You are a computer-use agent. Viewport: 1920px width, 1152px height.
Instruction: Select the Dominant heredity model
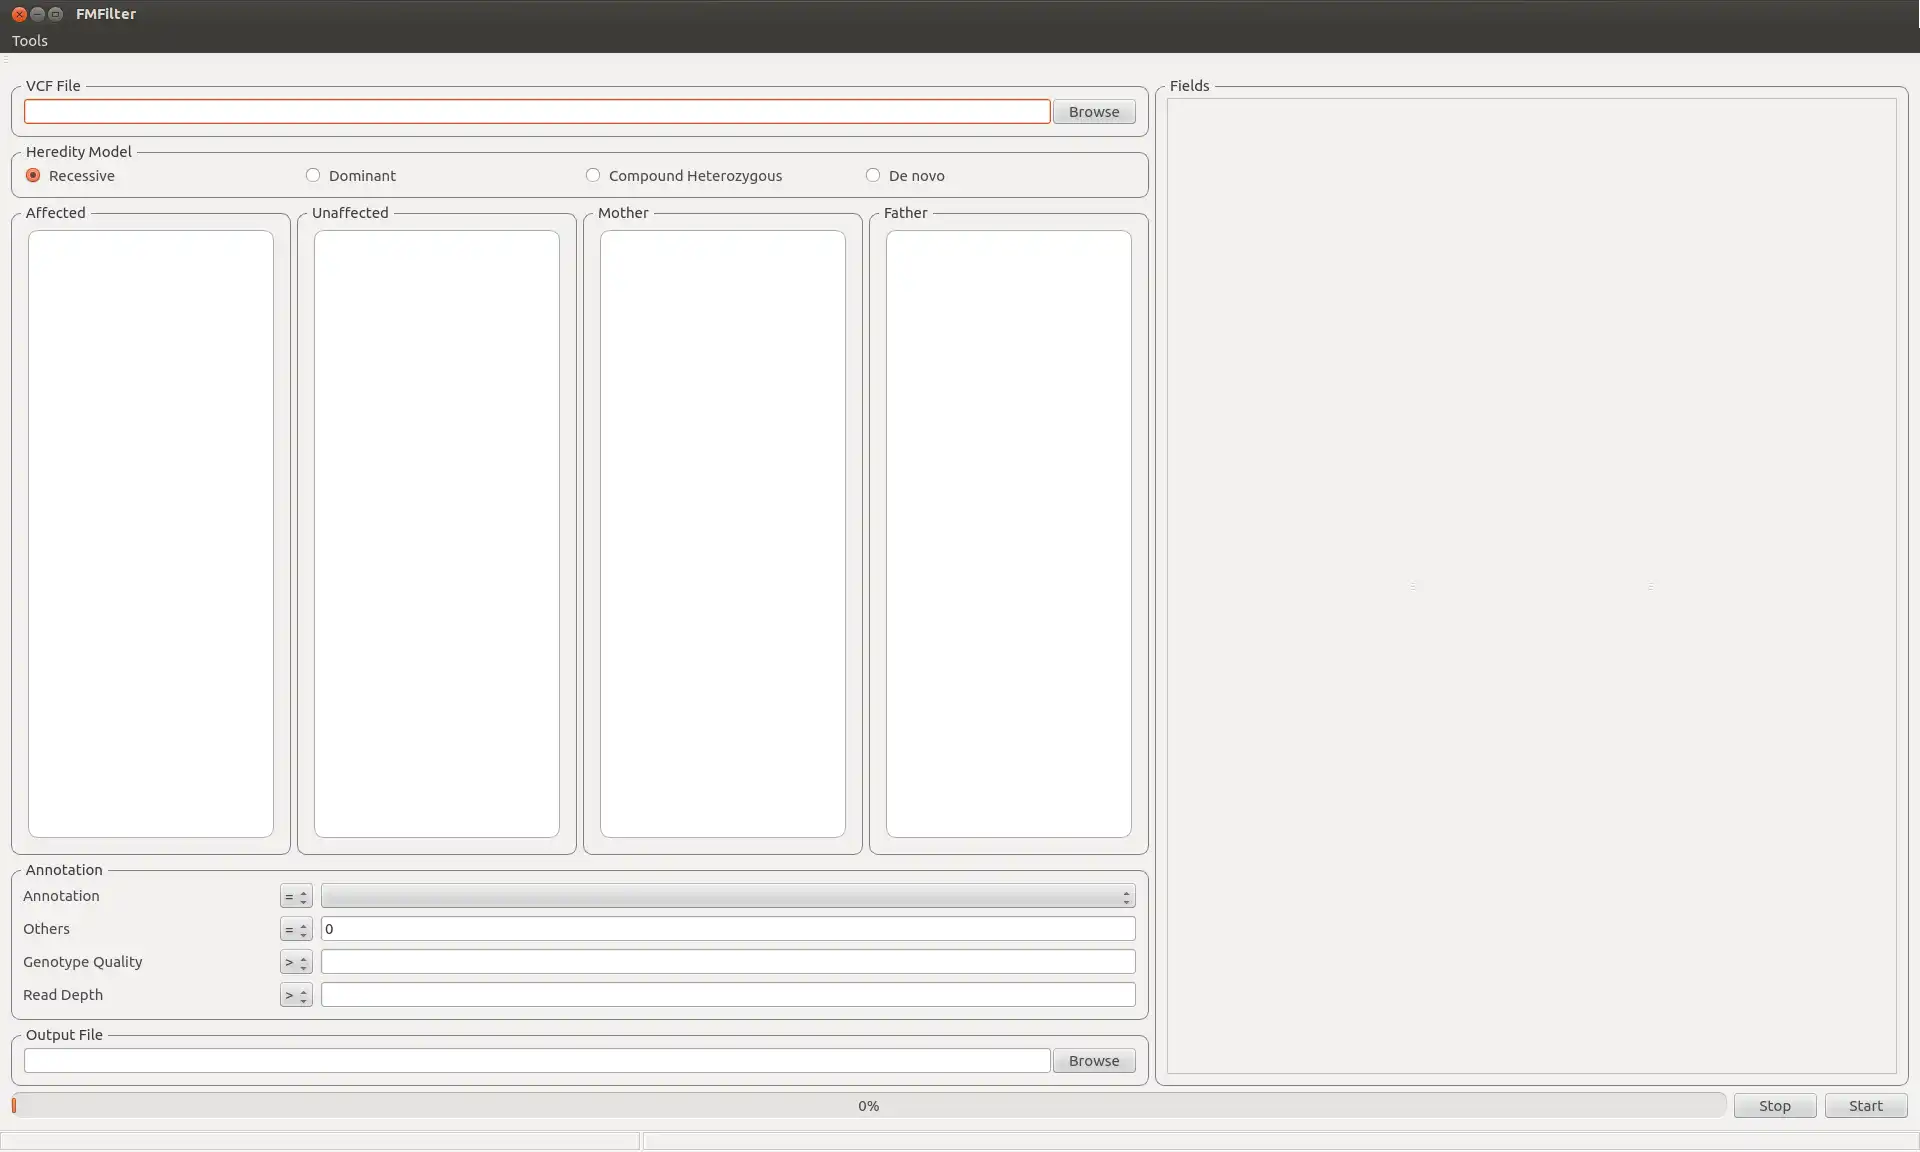(x=311, y=176)
